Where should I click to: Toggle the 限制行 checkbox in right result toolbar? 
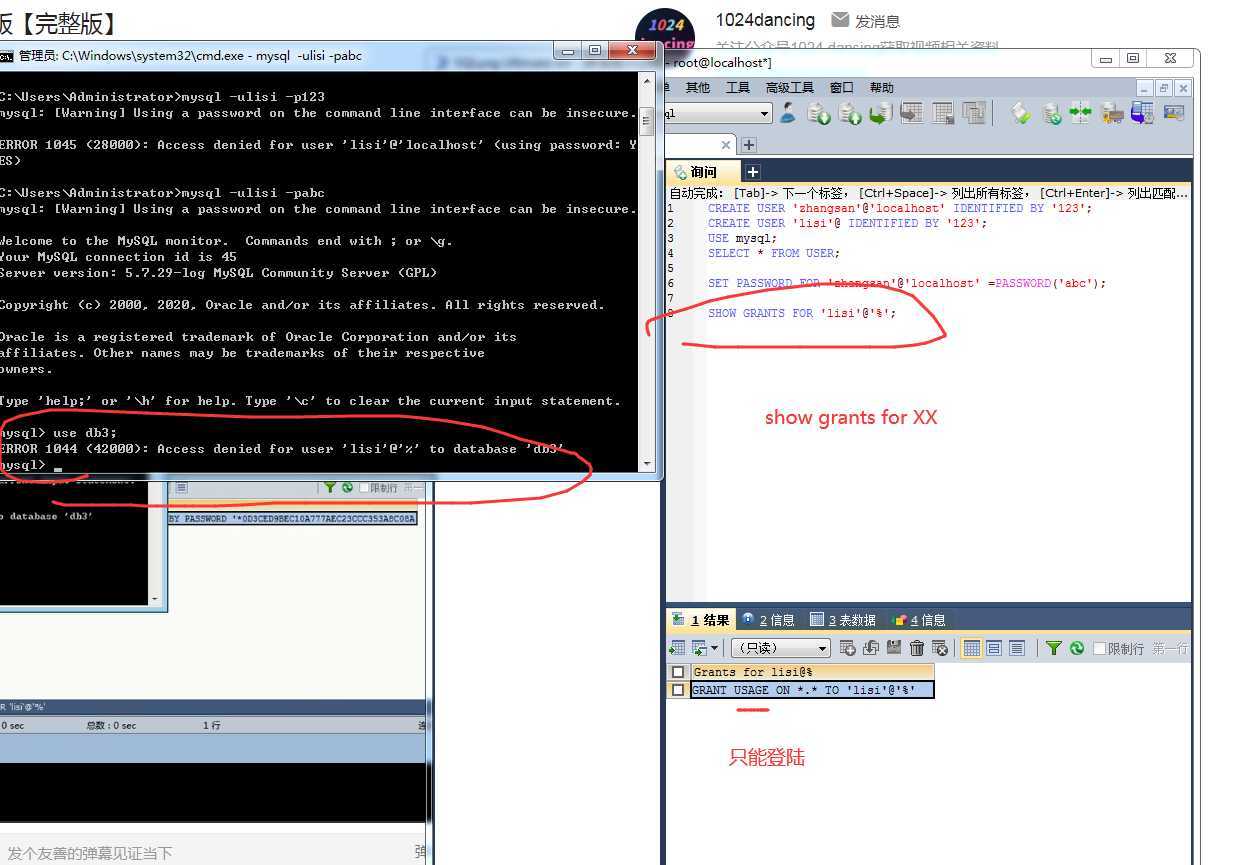1099,648
